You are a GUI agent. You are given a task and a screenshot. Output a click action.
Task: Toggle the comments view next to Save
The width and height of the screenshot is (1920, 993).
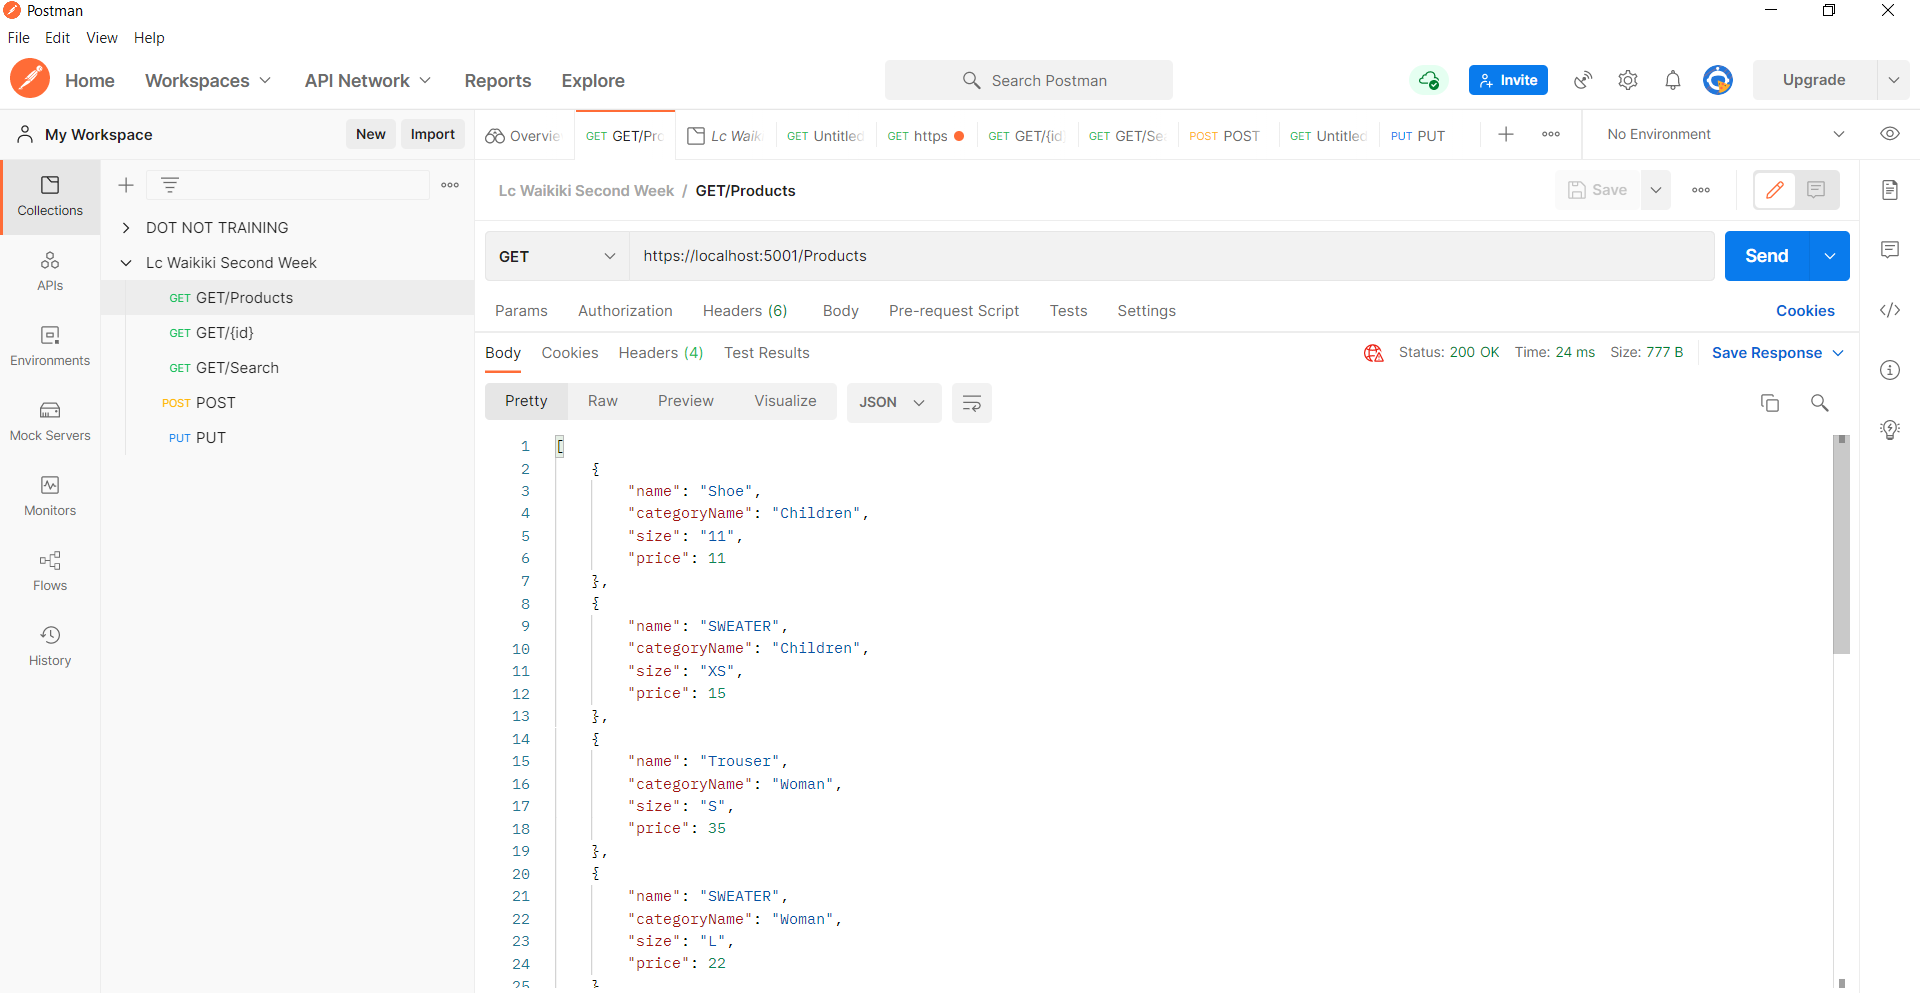pyautogui.click(x=1816, y=189)
